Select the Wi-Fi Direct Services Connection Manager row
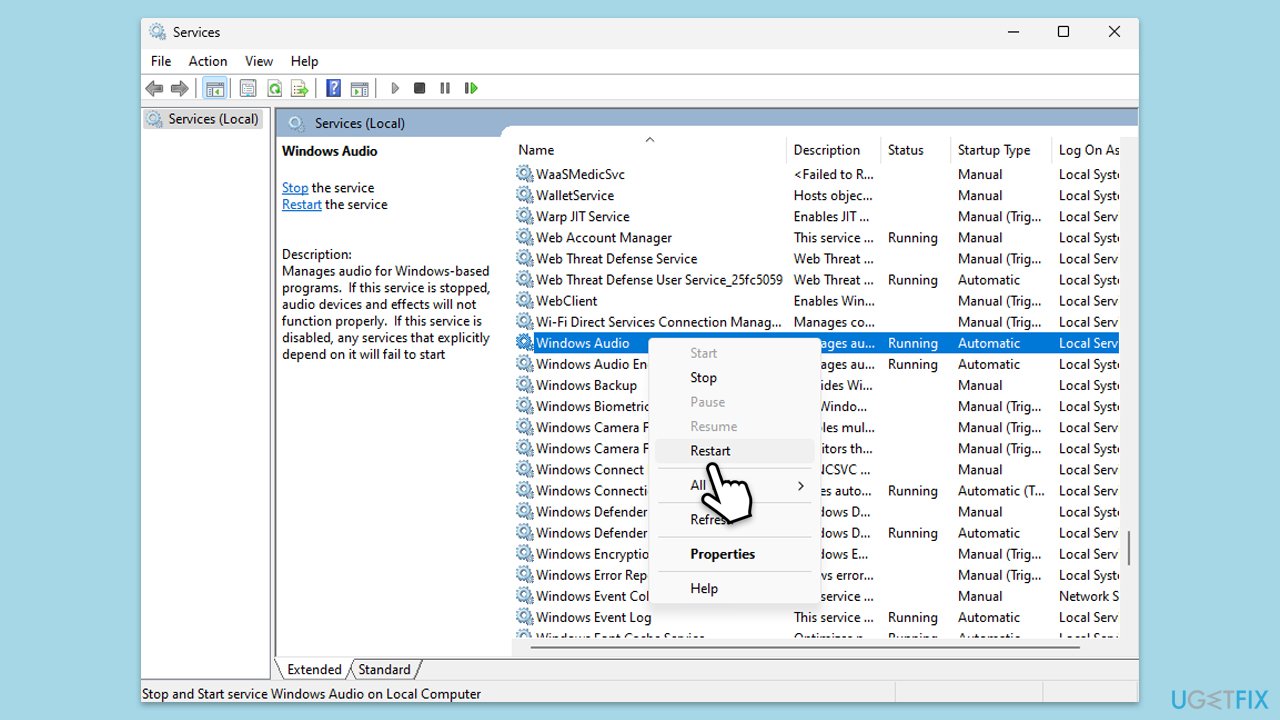 [x=816, y=322]
